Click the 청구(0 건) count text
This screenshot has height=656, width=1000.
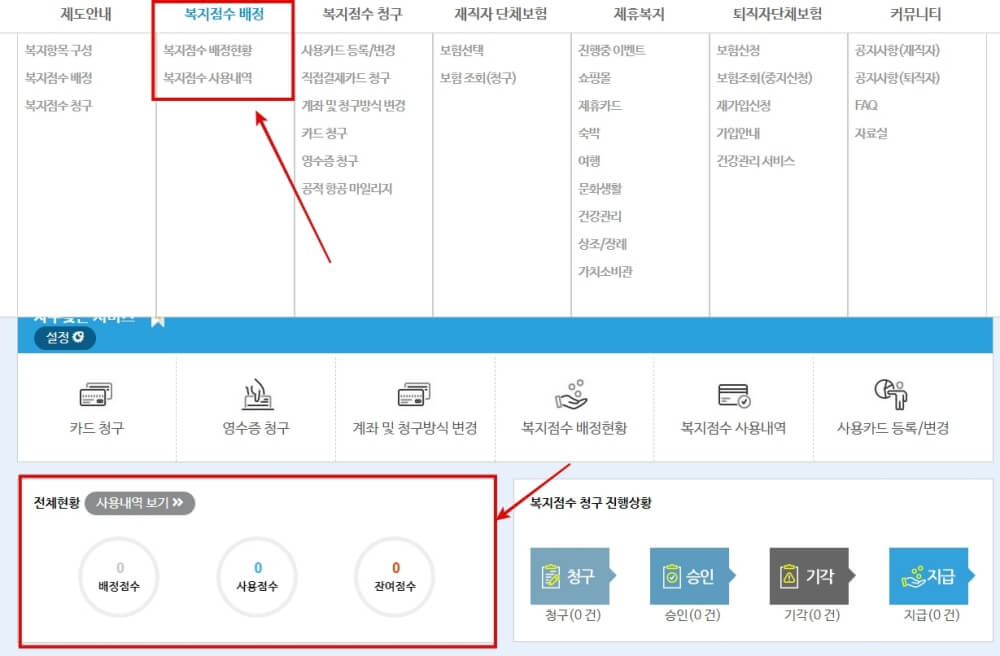tap(573, 615)
